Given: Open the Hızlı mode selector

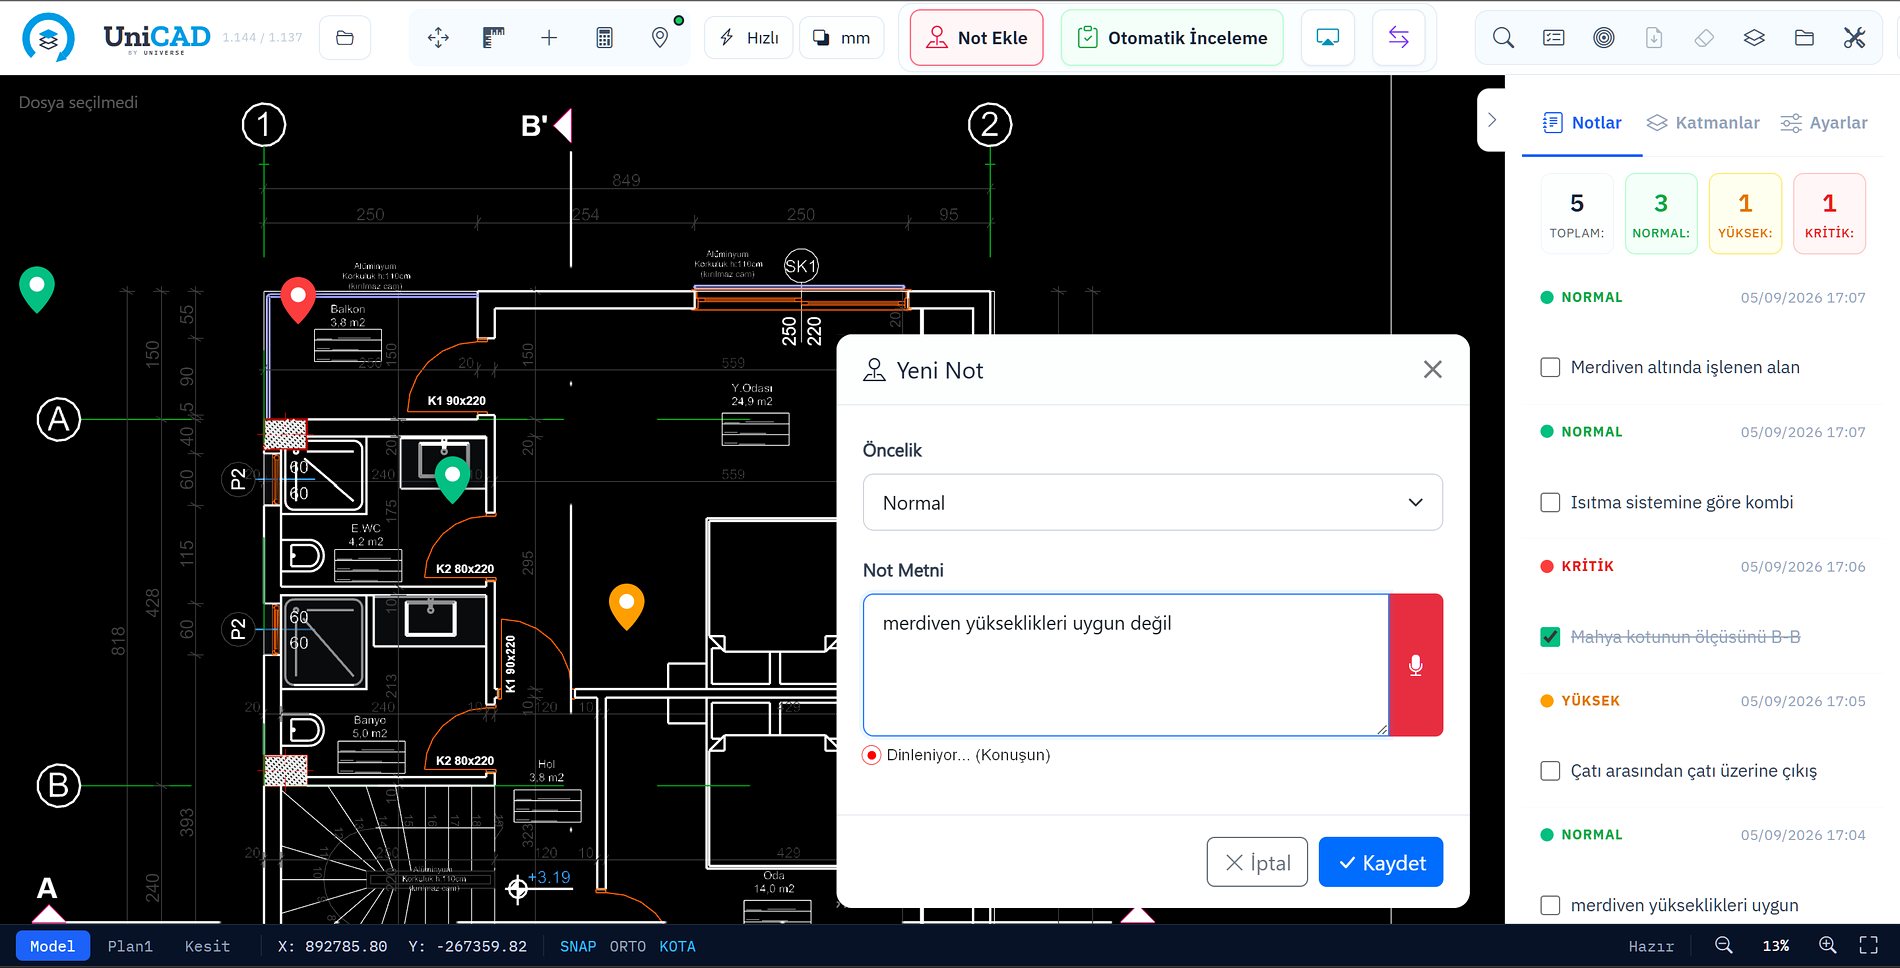Looking at the screenshot, I should 749,38.
